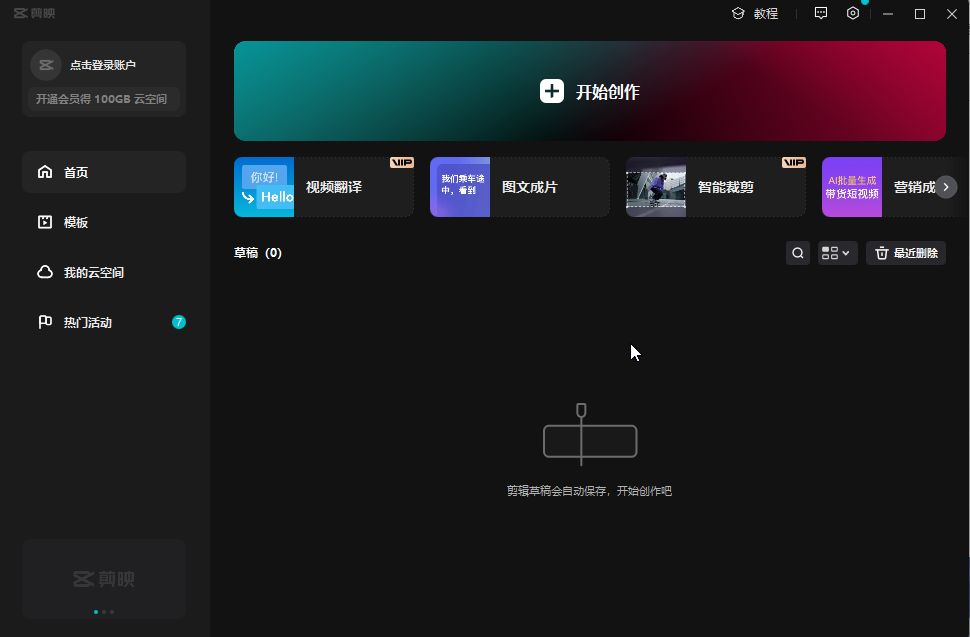The image size is (970, 637).
Task: Click the 剪映 logo in title bar
Action: click(35, 13)
